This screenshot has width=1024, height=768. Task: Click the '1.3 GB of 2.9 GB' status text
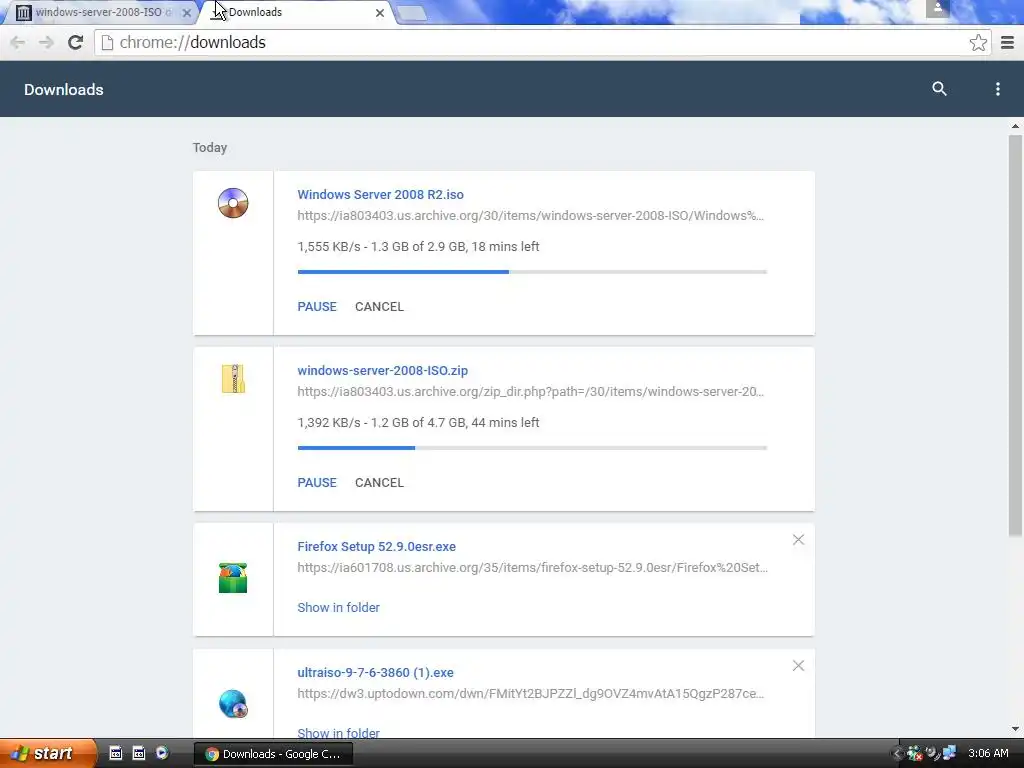pos(417,247)
